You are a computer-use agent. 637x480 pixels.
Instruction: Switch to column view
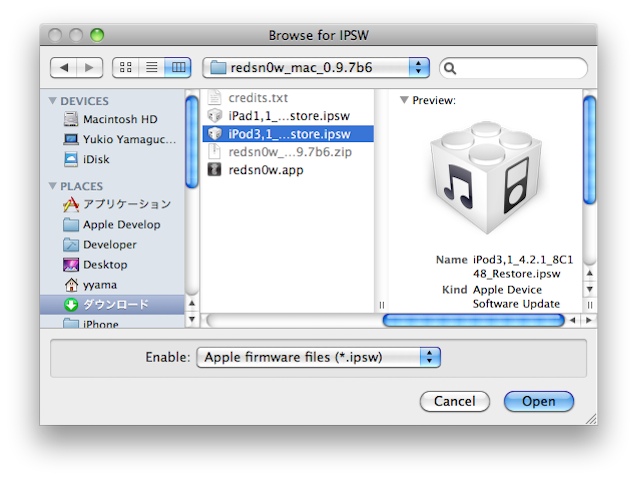[178, 67]
